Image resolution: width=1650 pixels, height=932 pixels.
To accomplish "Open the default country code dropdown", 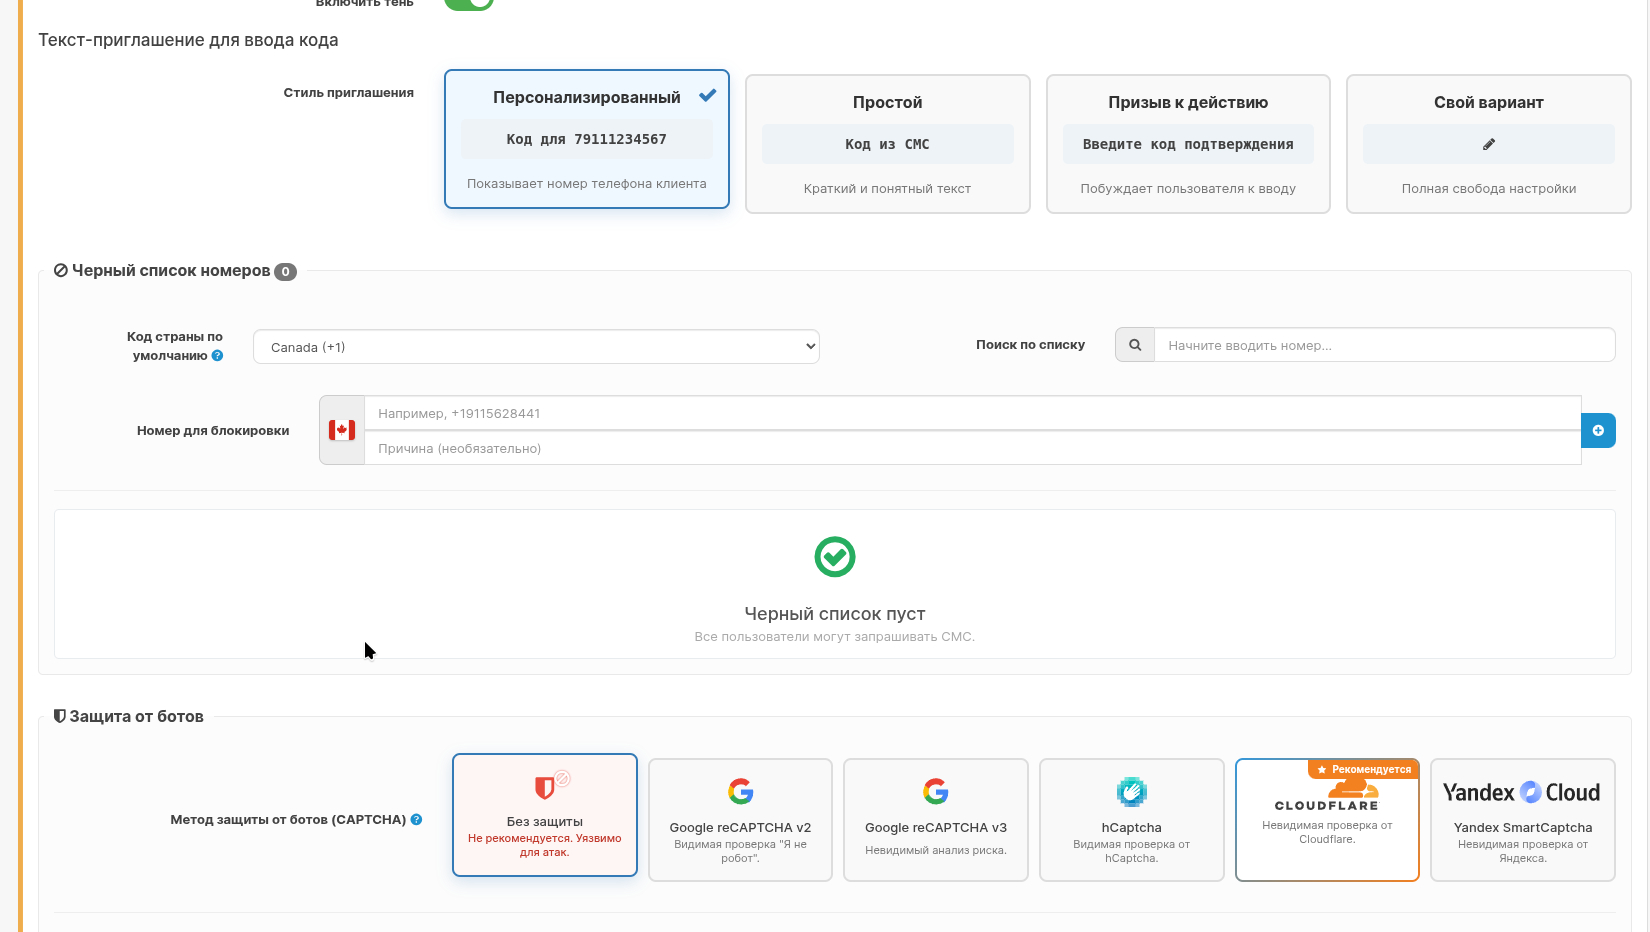I will 536,347.
